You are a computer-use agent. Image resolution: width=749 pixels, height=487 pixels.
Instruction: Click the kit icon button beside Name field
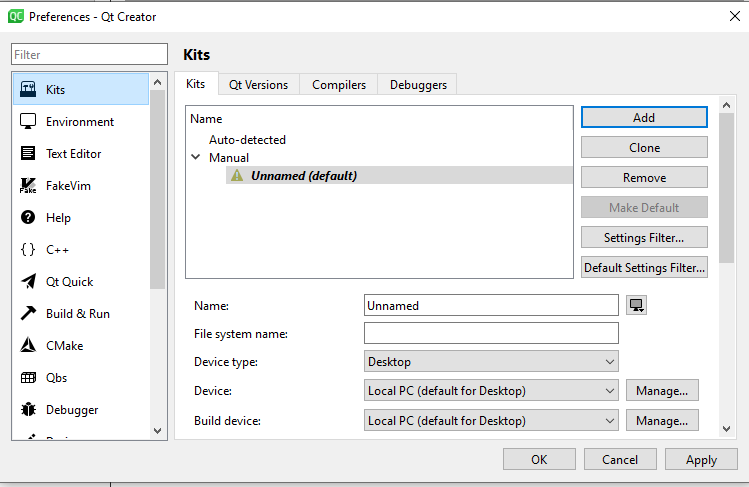pyautogui.click(x=636, y=305)
